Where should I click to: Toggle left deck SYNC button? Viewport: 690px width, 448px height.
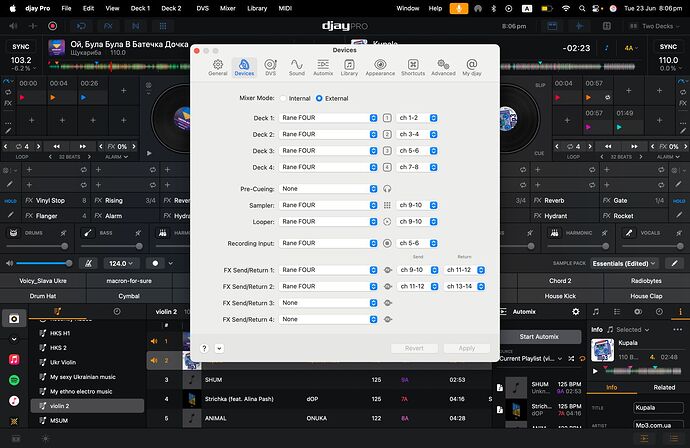(x=21, y=47)
